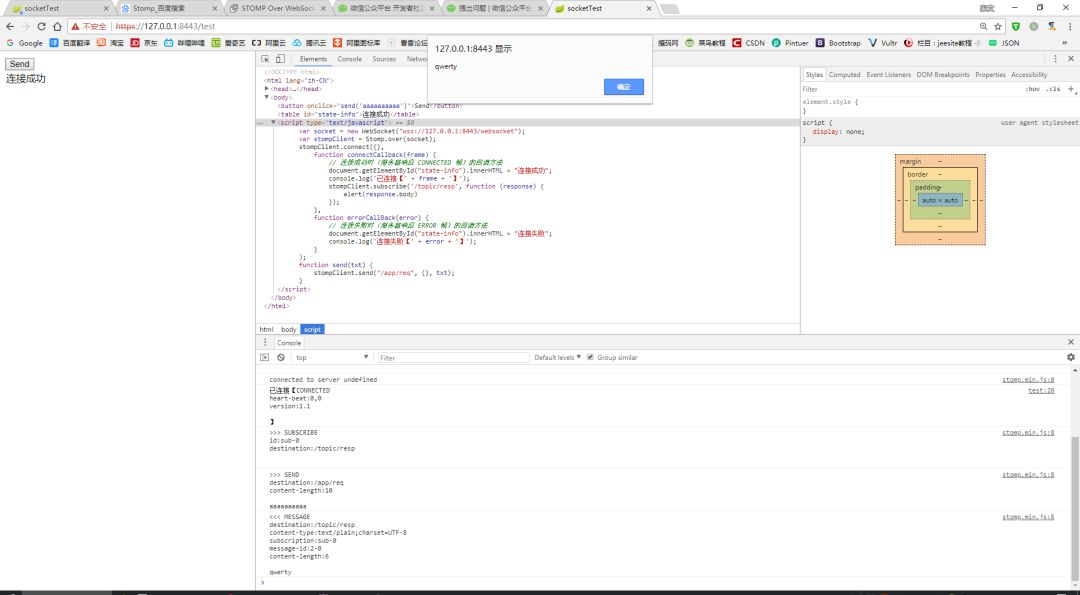Screen dimensions: 1080x595
Task: Go to the browser home page
Action: point(57,26)
